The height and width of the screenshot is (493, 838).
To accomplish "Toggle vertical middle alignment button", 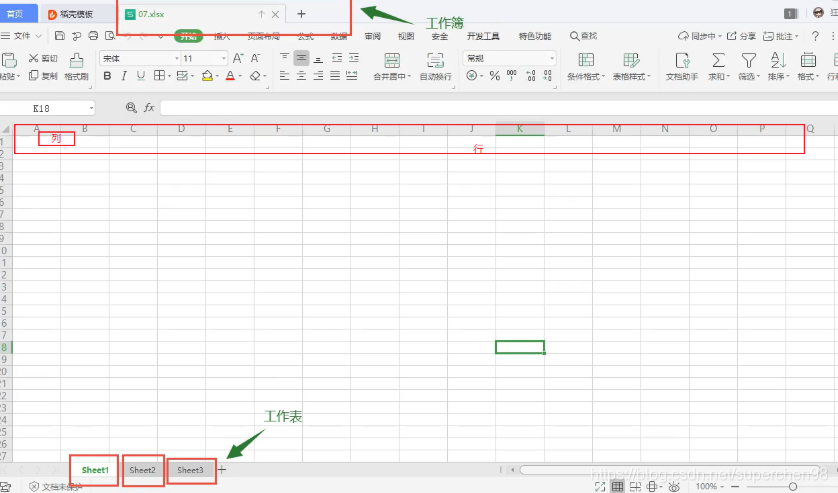I will 301,58.
